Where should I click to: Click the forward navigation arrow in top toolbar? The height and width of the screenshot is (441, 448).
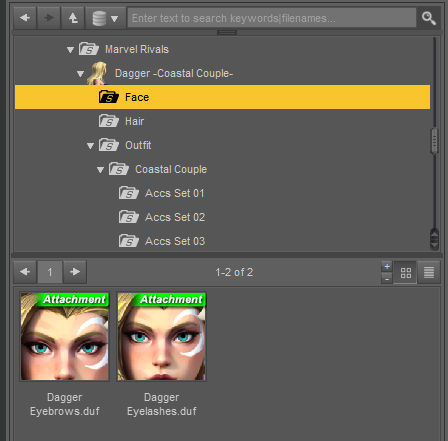pyautogui.click(x=49, y=18)
